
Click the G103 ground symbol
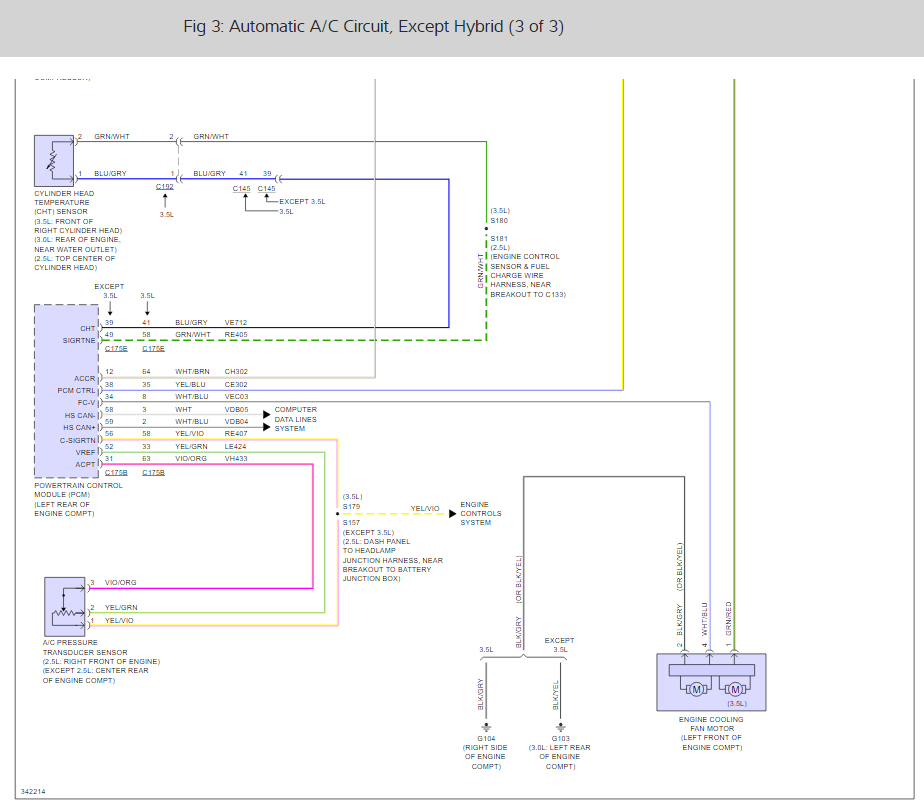(560, 728)
